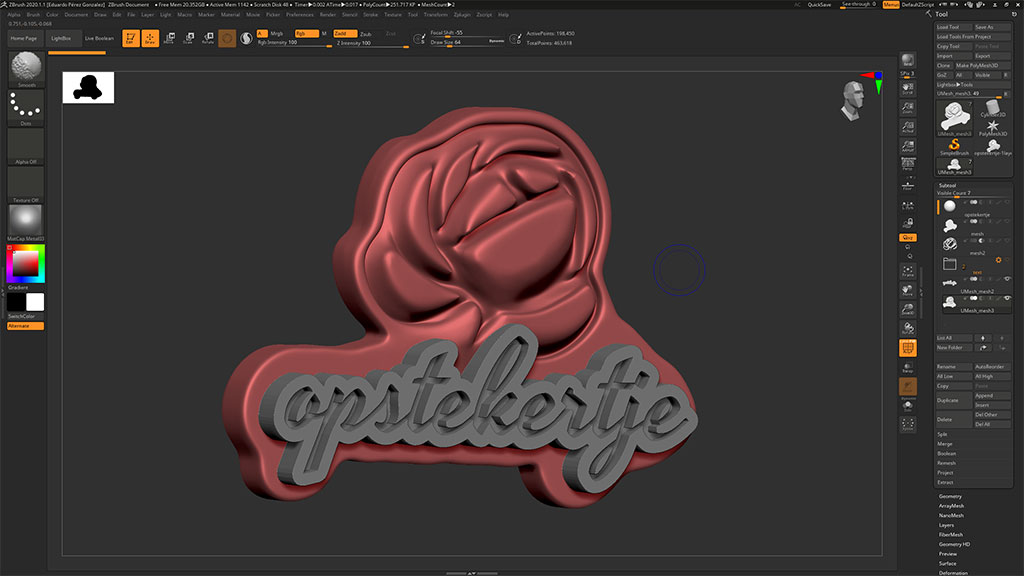The height and width of the screenshot is (576, 1024).
Task: Adjust the Z Intensity slider
Action: pyautogui.click(x=372, y=43)
